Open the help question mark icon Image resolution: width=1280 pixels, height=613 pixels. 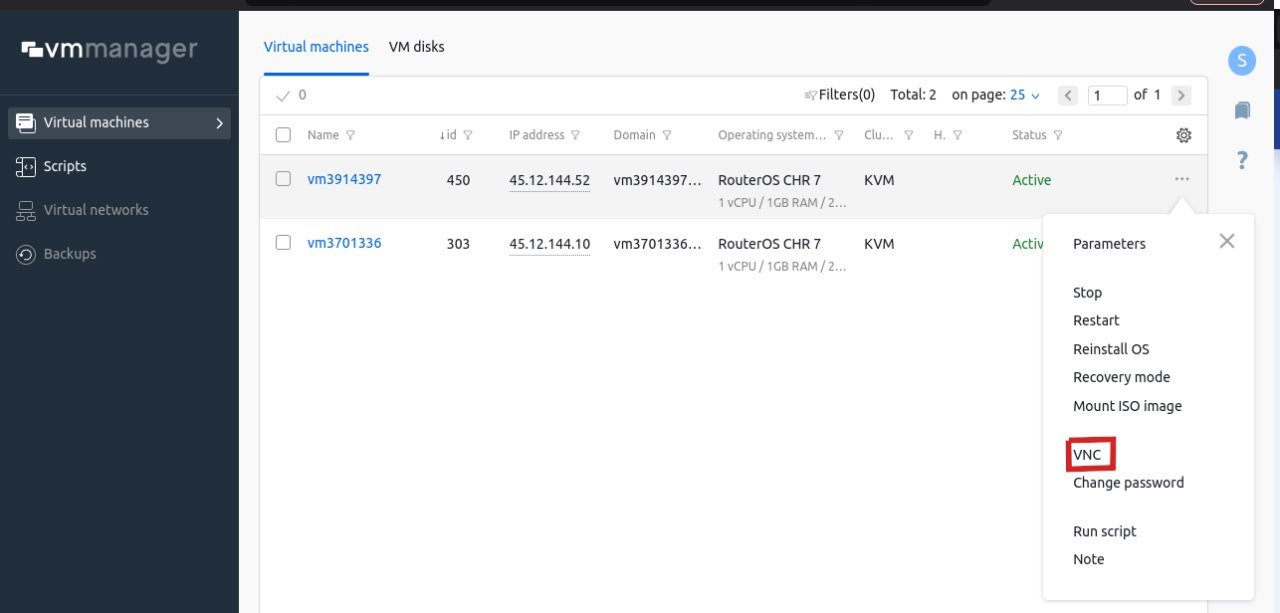(x=1242, y=159)
